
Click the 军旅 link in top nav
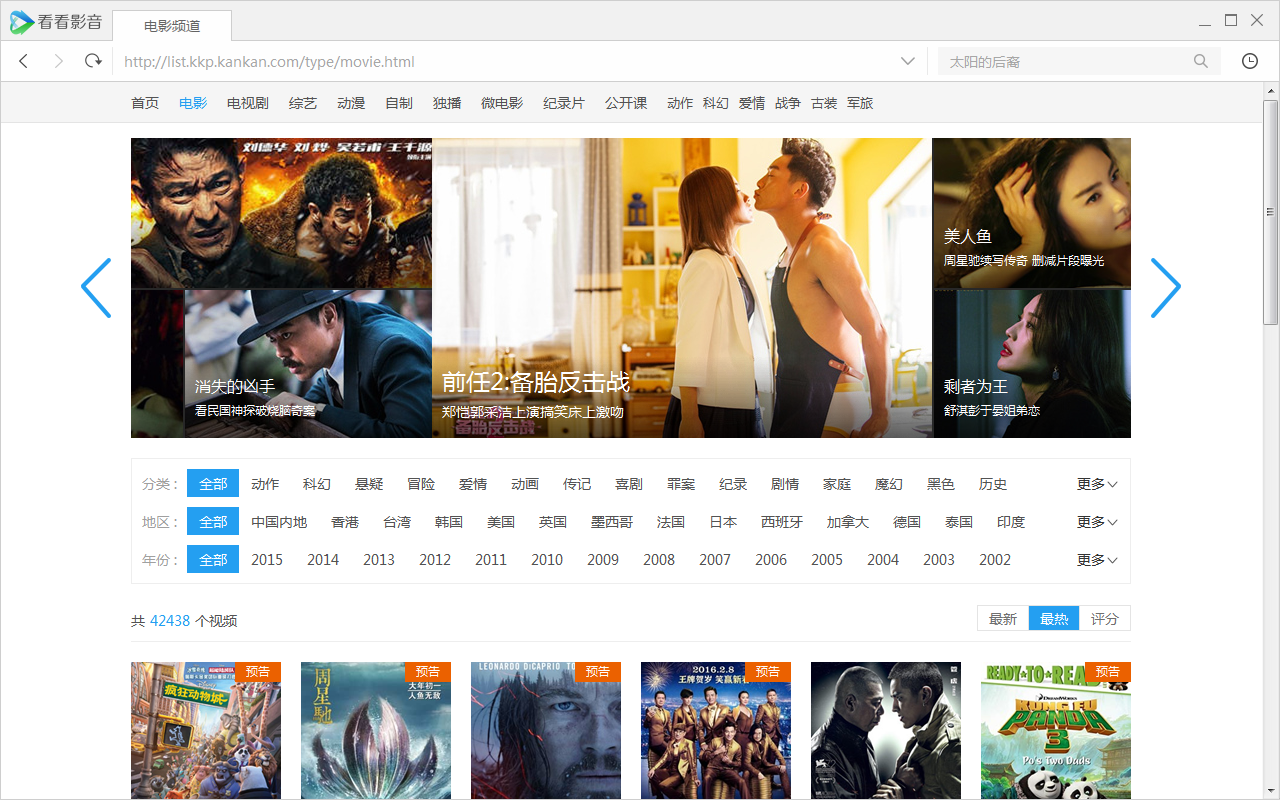click(x=860, y=103)
